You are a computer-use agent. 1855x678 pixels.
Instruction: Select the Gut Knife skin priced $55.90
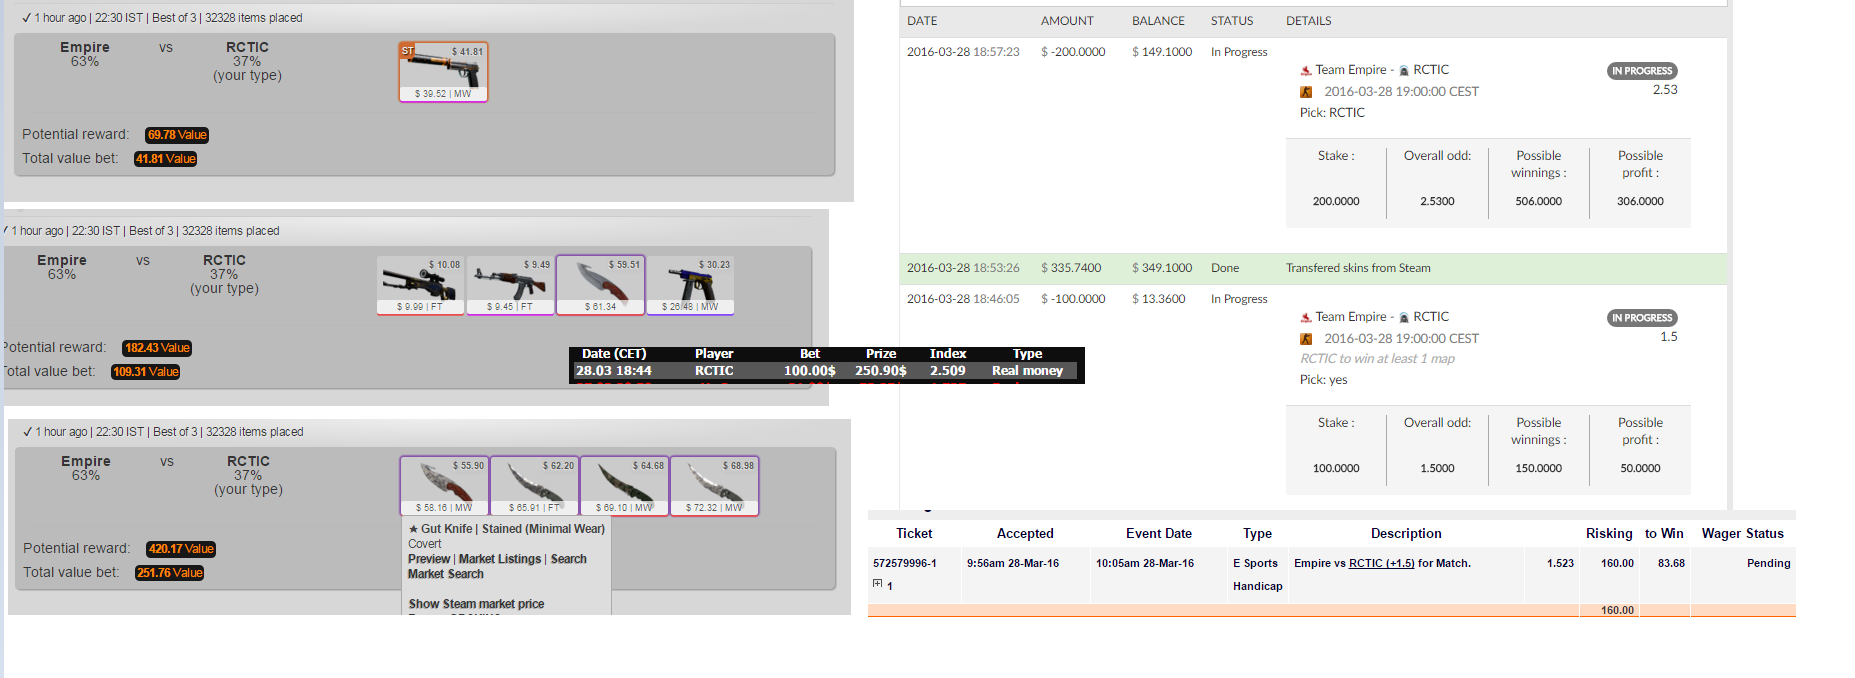pyautogui.click(x=444, y=486)
